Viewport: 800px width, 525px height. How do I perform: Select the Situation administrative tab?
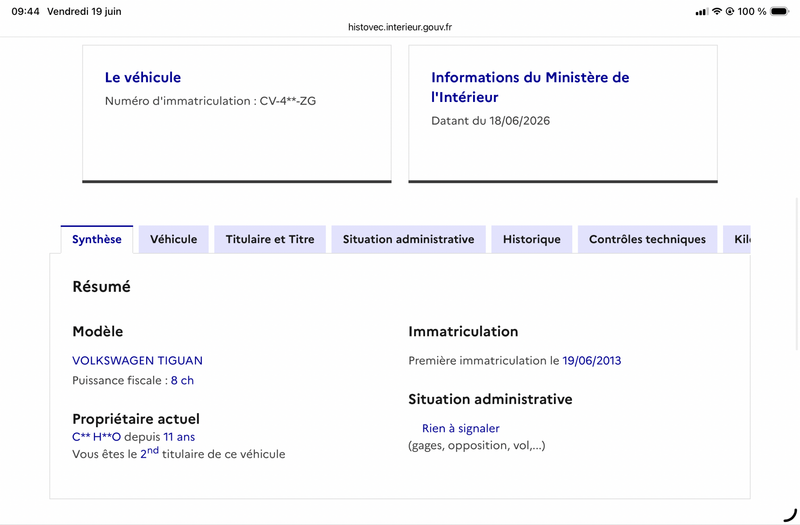(x=408, y=239)
